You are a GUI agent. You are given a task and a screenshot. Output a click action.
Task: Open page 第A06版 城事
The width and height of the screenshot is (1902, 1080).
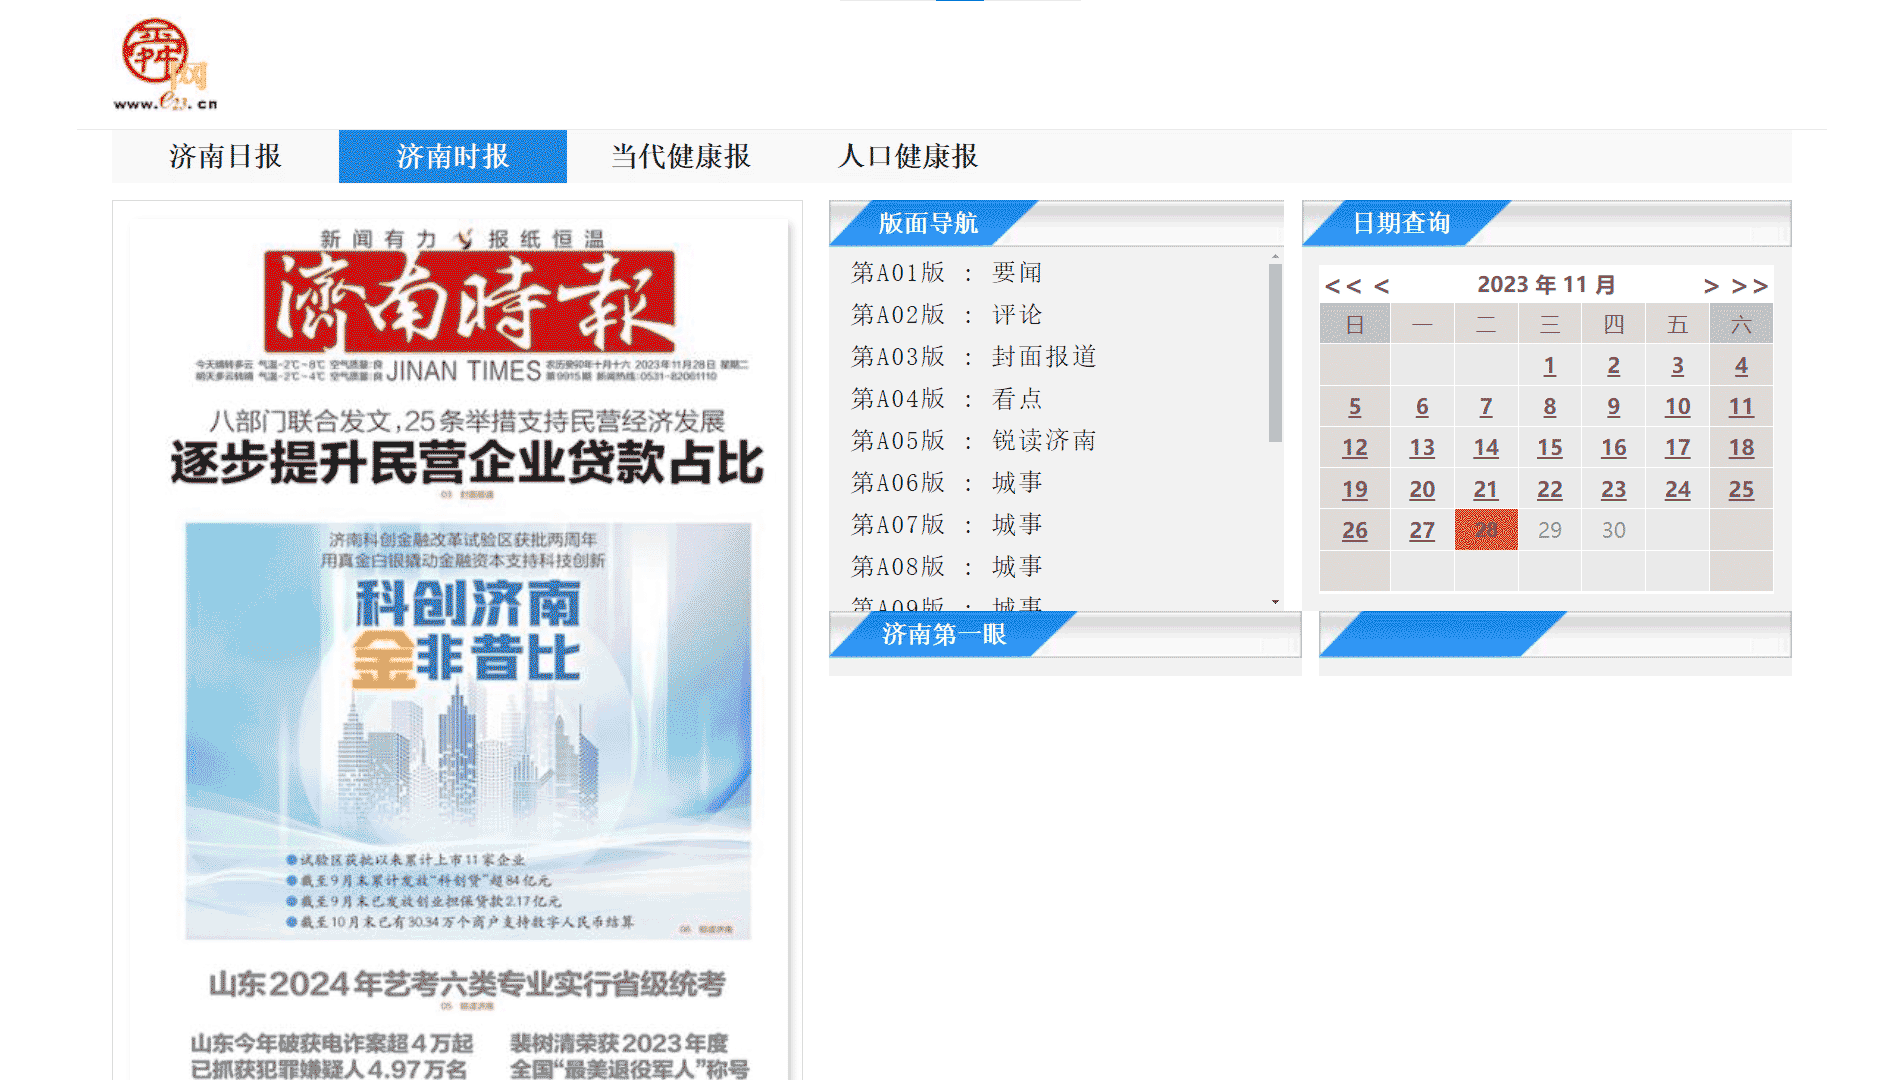coord(947,482)
